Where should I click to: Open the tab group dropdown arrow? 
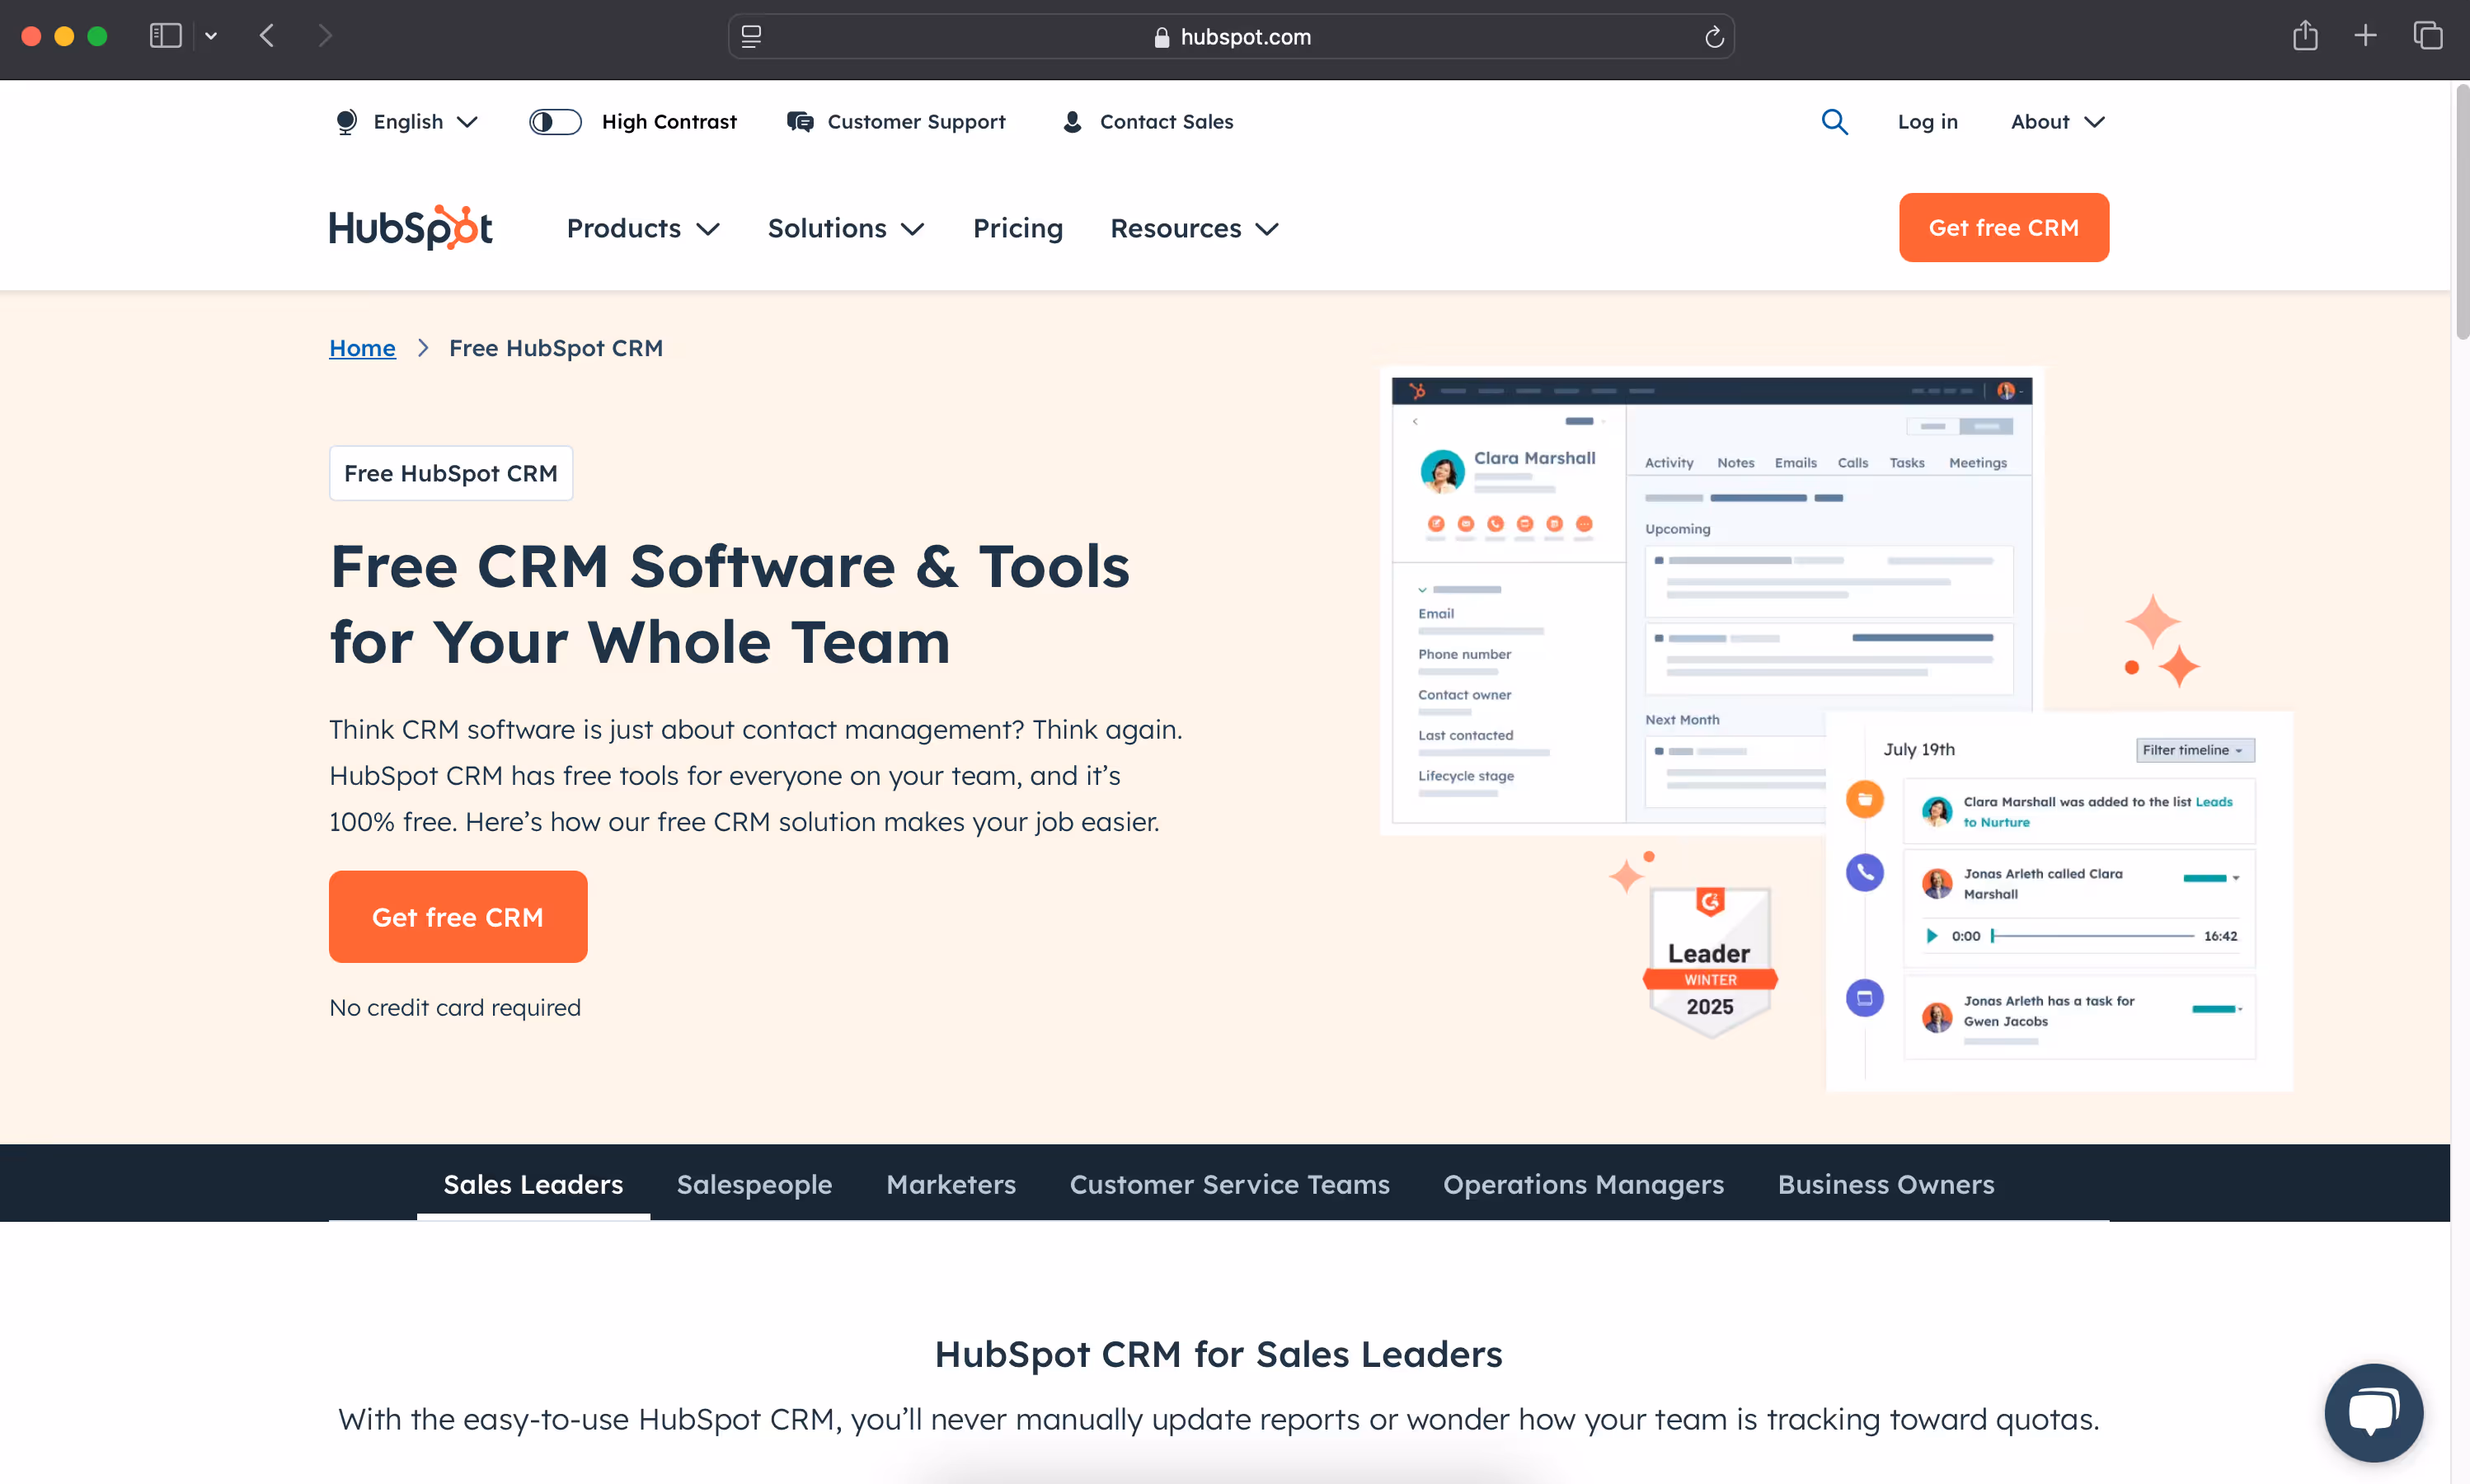tap(211, 36)
